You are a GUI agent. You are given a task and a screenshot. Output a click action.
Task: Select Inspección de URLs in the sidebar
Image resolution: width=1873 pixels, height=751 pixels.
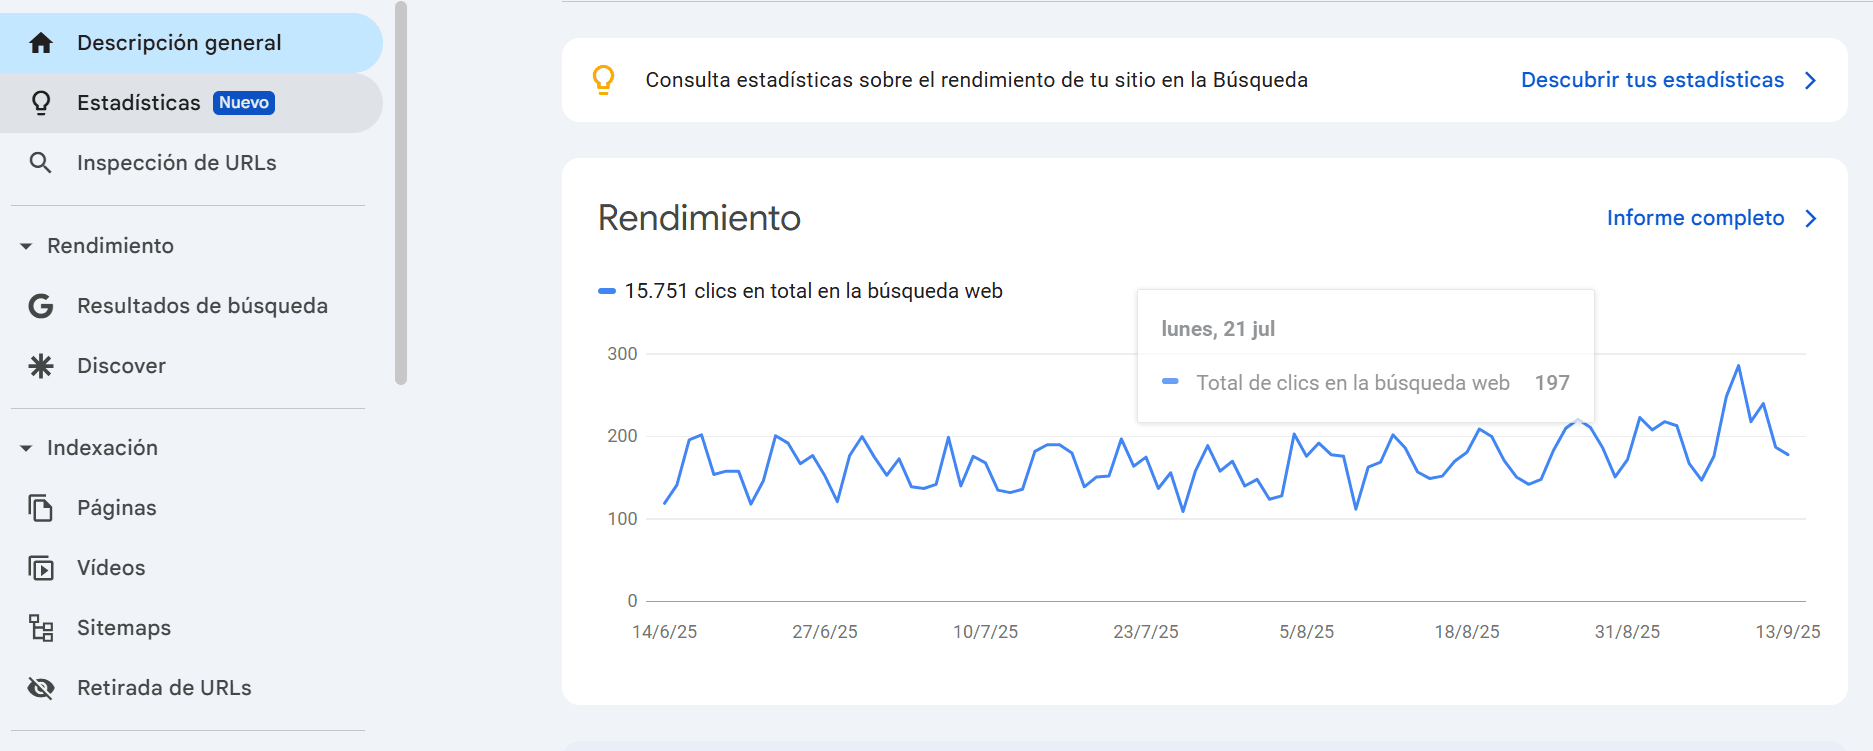click(176, 162)
